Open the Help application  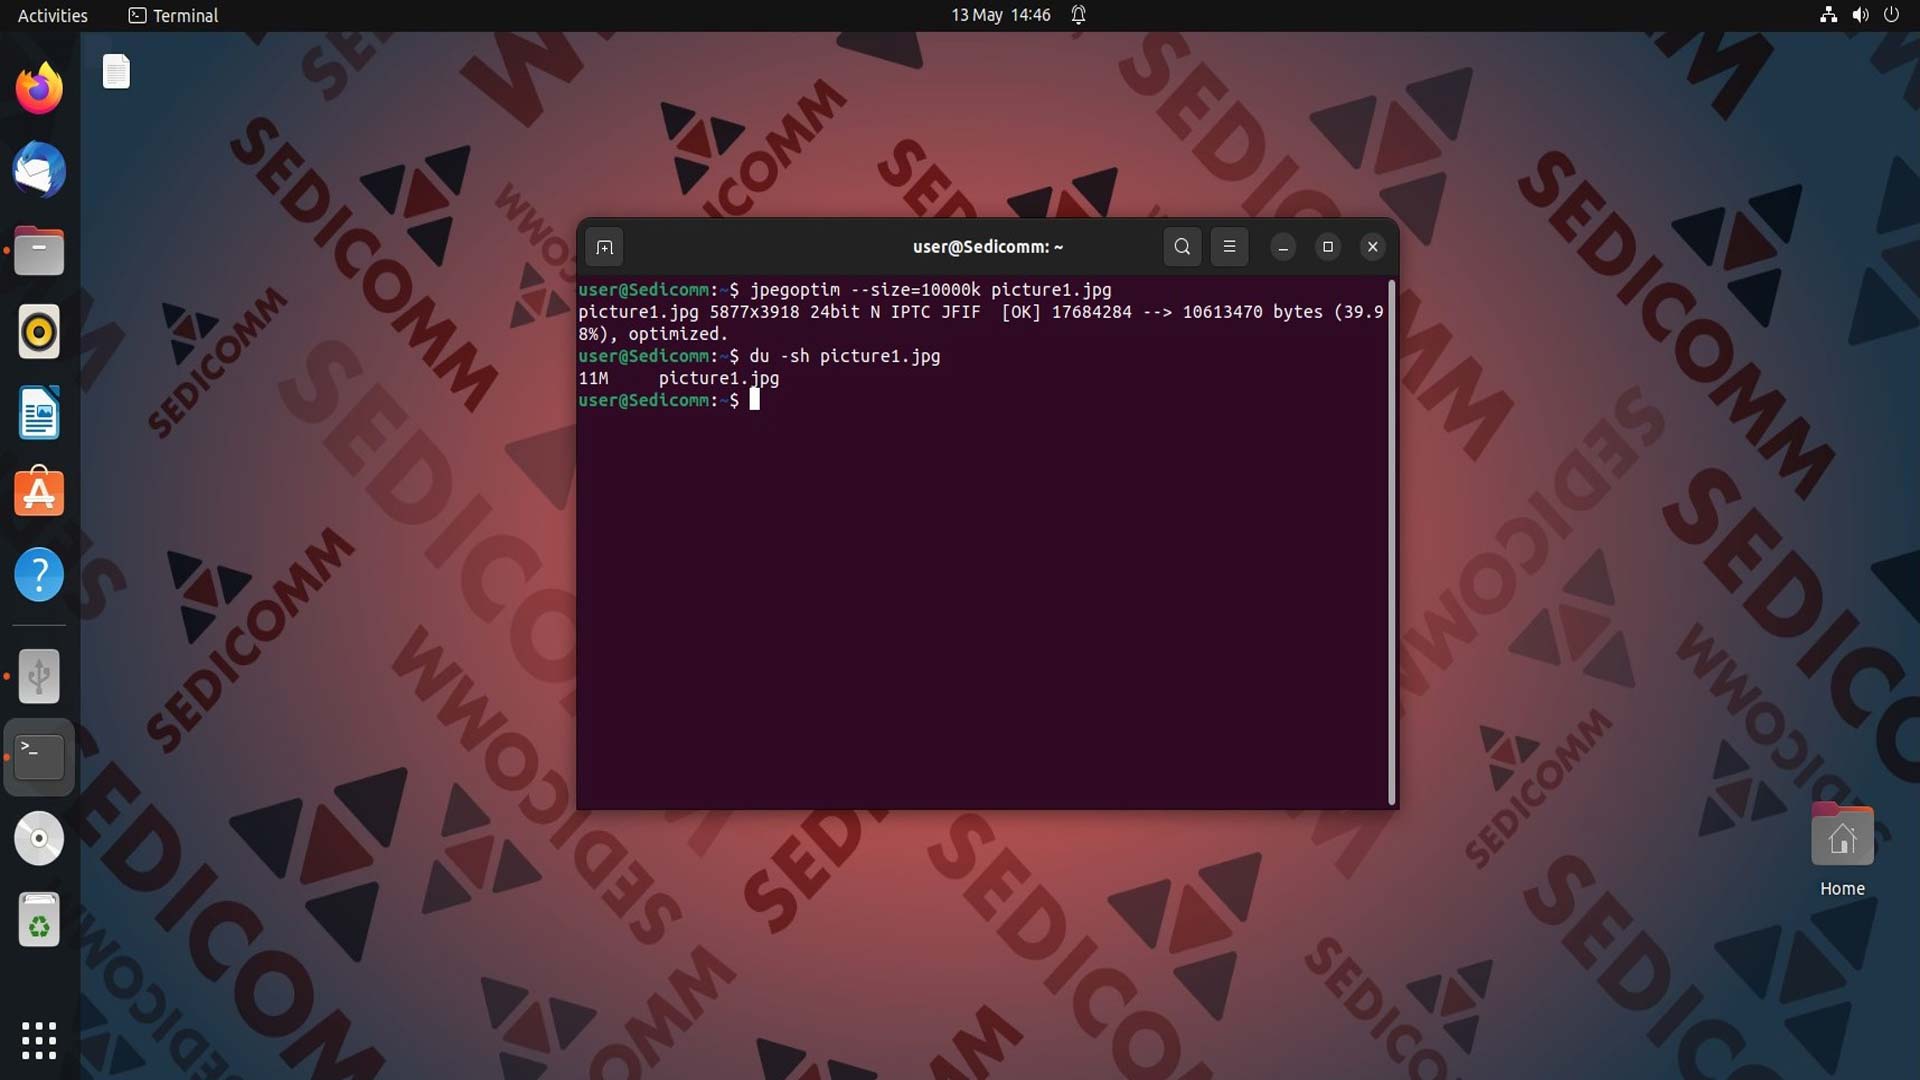tap(39, 575)
